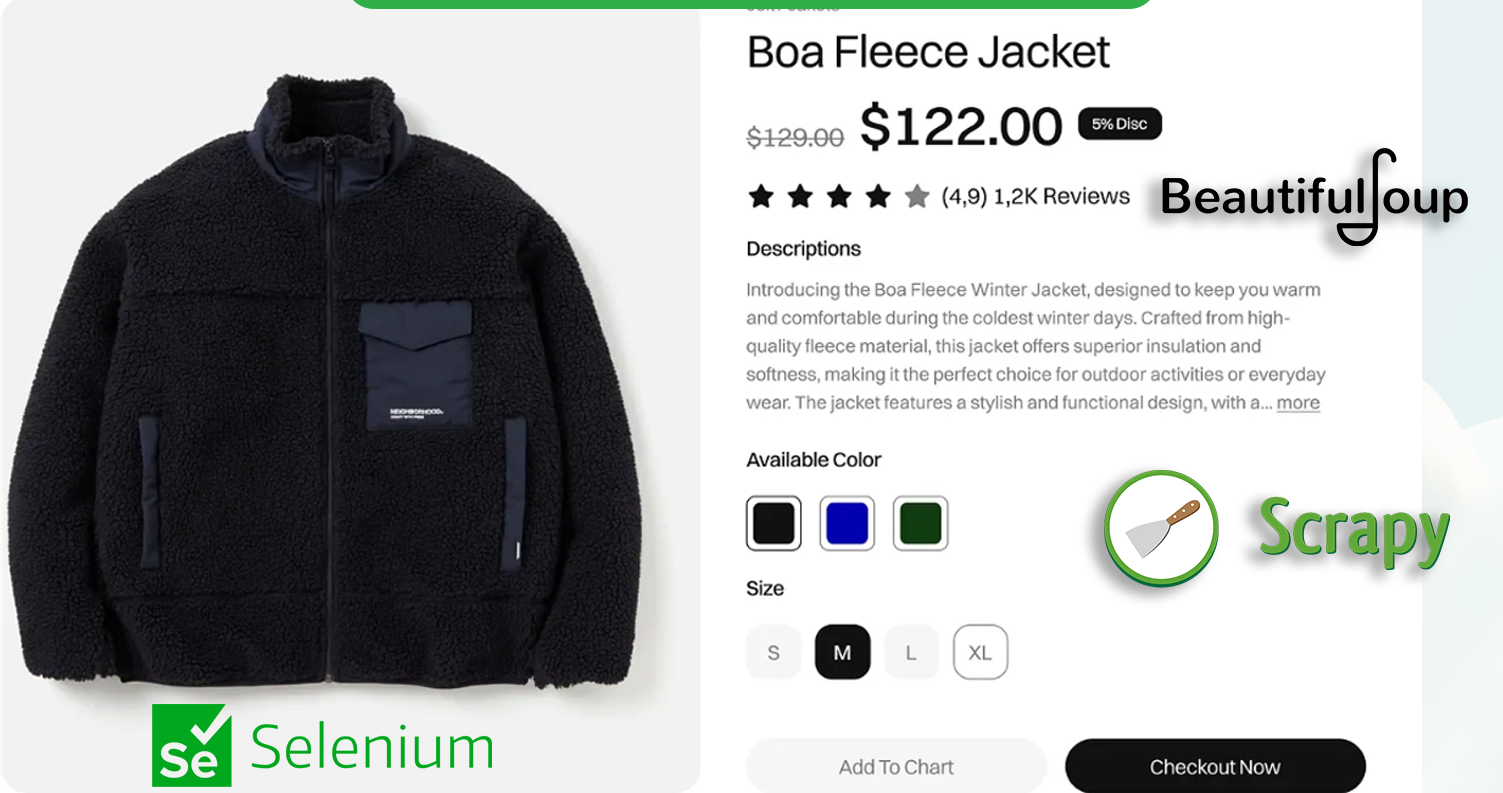Select size M
The image size is (1503, 793).
tap(842, 653)
